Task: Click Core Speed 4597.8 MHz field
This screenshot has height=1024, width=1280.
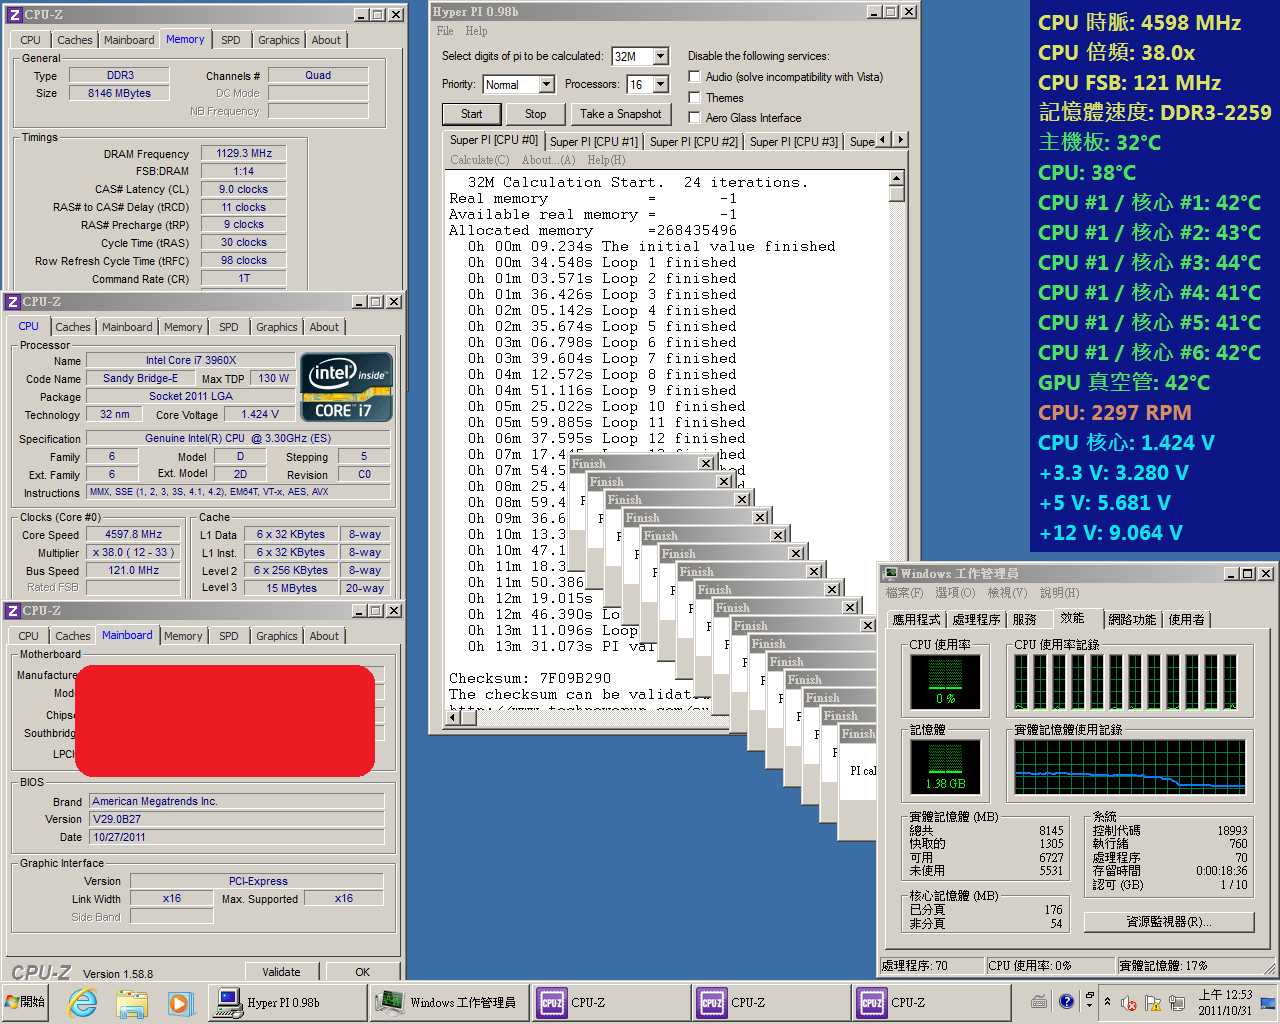Action: 134,534
